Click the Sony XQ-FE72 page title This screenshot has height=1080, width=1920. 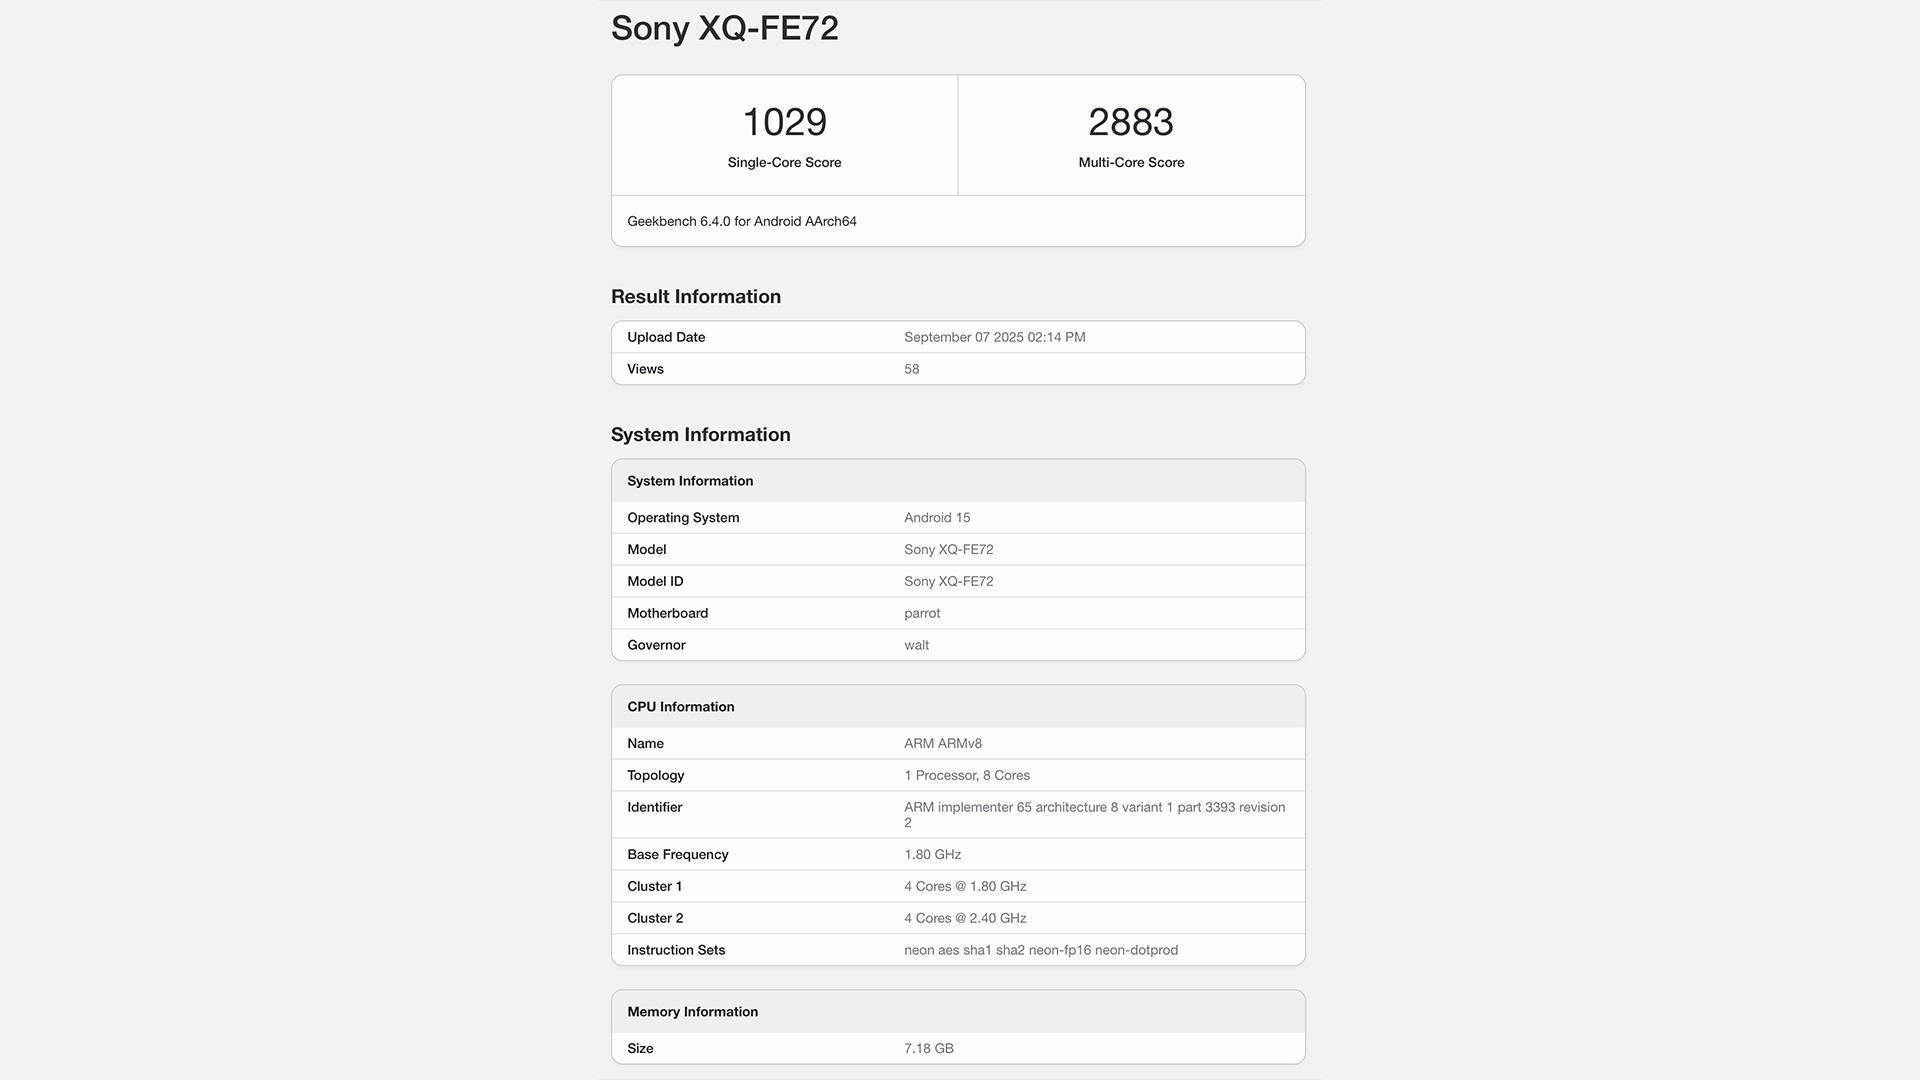pos(724,28)
